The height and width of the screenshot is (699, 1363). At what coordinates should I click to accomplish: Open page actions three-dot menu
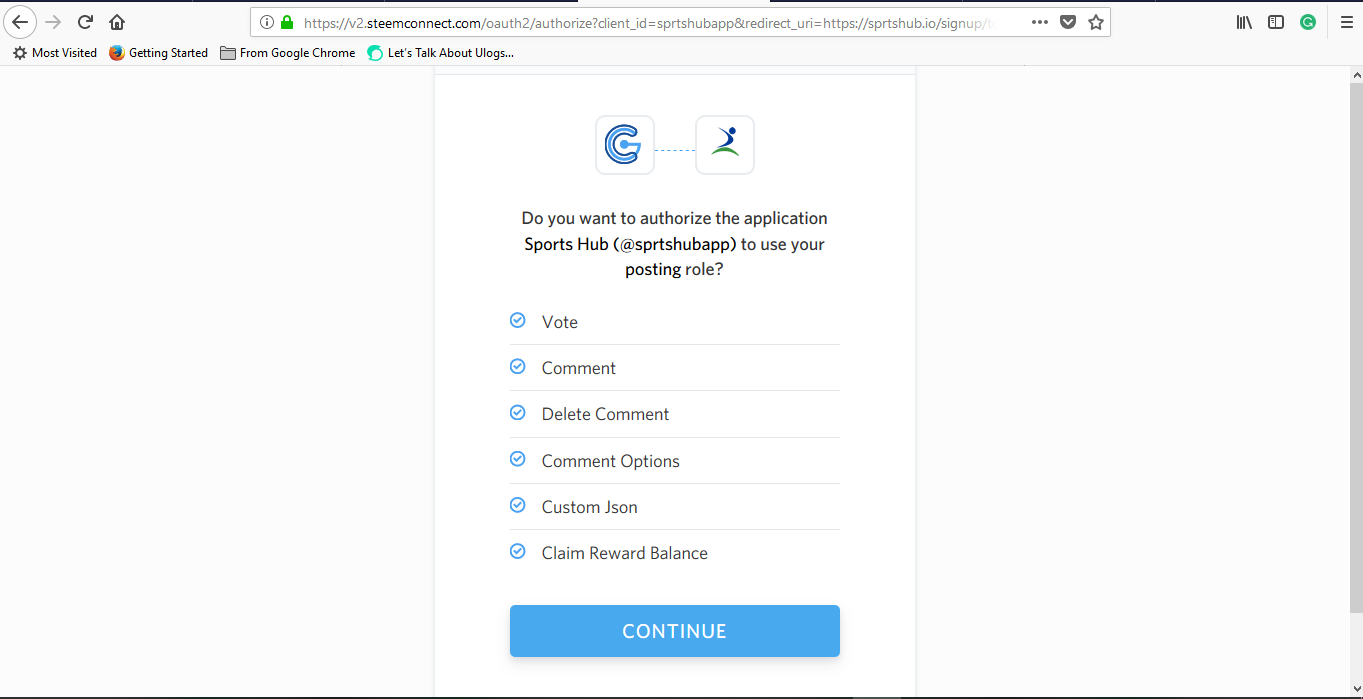coord(1040,22)
